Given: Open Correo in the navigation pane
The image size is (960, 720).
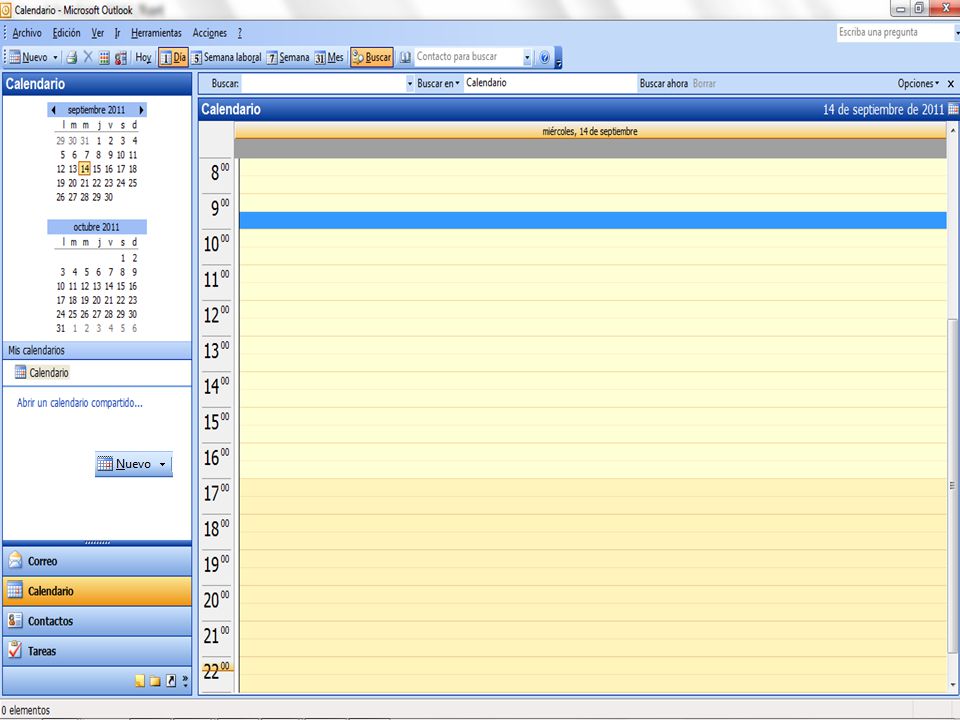Looking at the screenshot, I should tap(97, 561).
